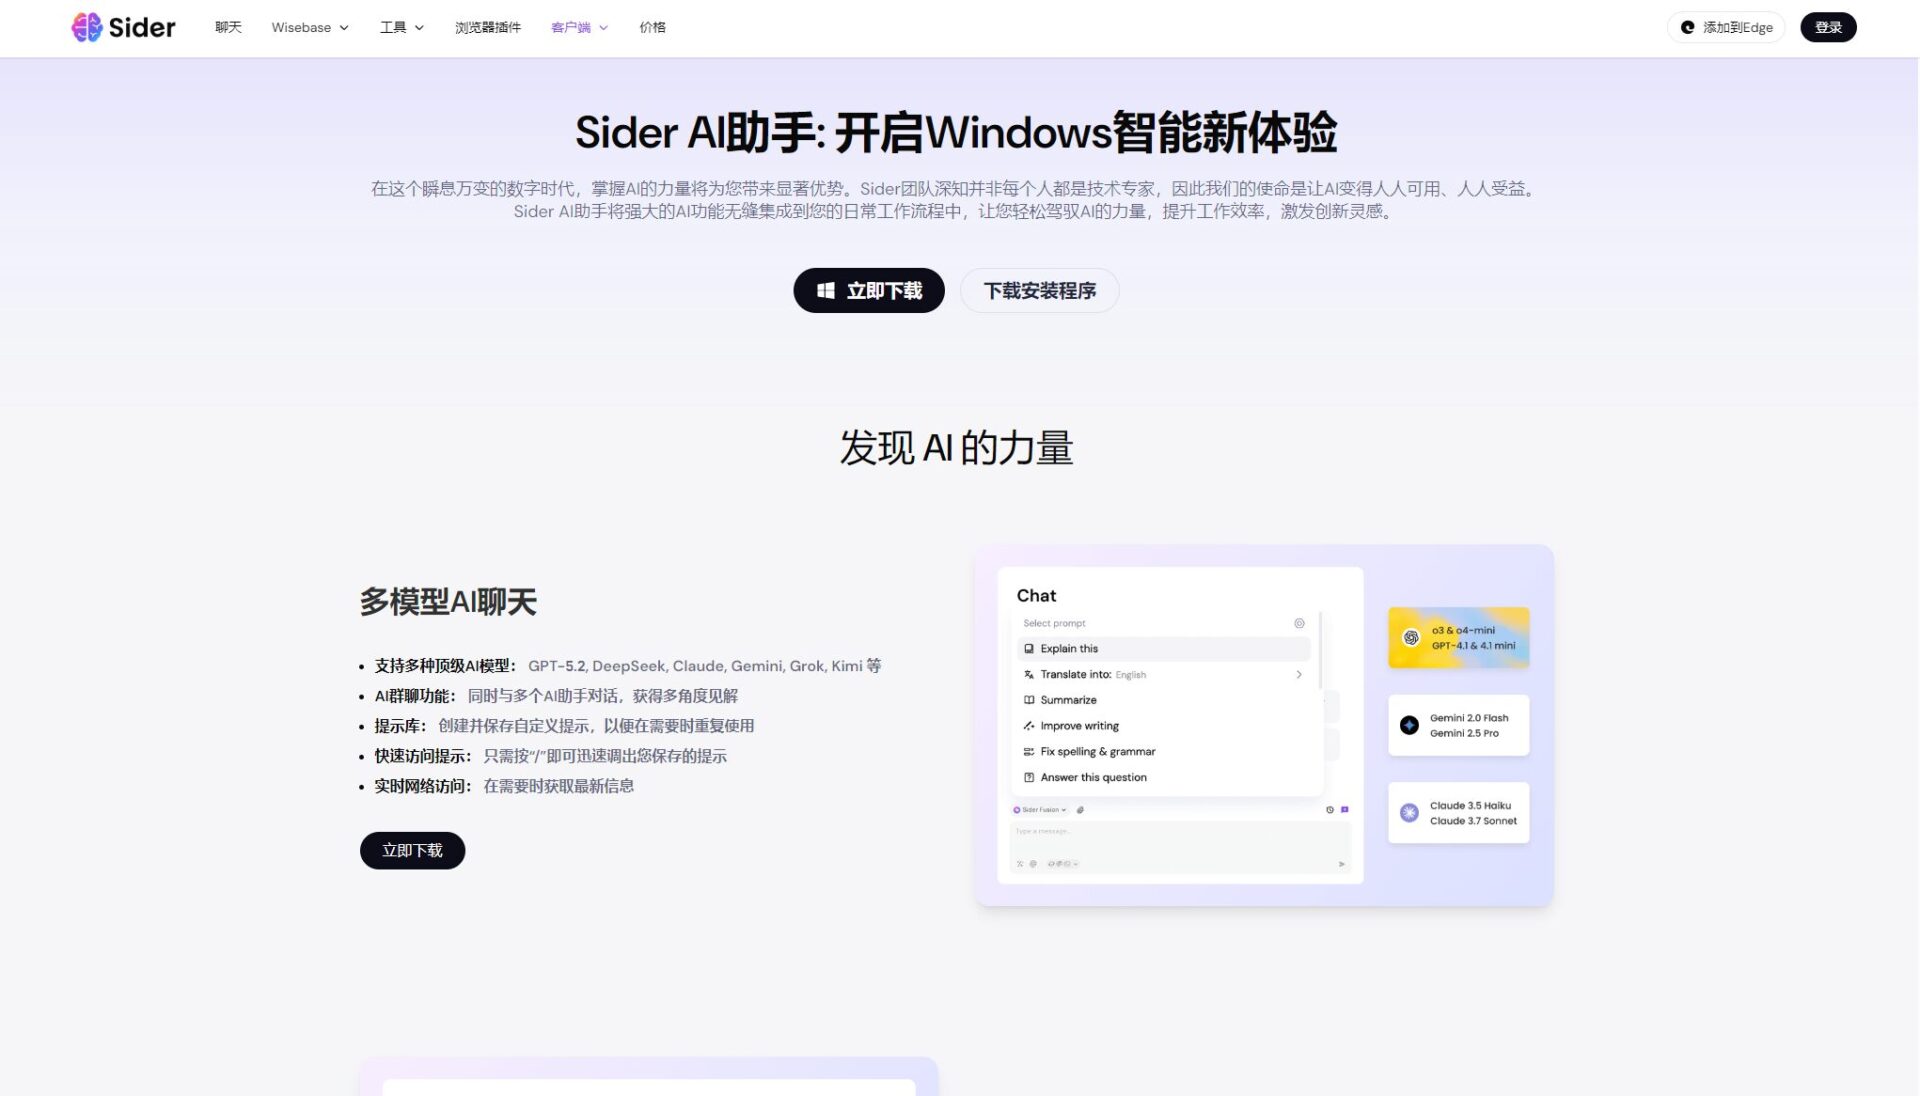This screenshot has width=1920, height=1096.
Task: Click the Translate into icon in the prompt list
Action: (x=1028, y=674)
